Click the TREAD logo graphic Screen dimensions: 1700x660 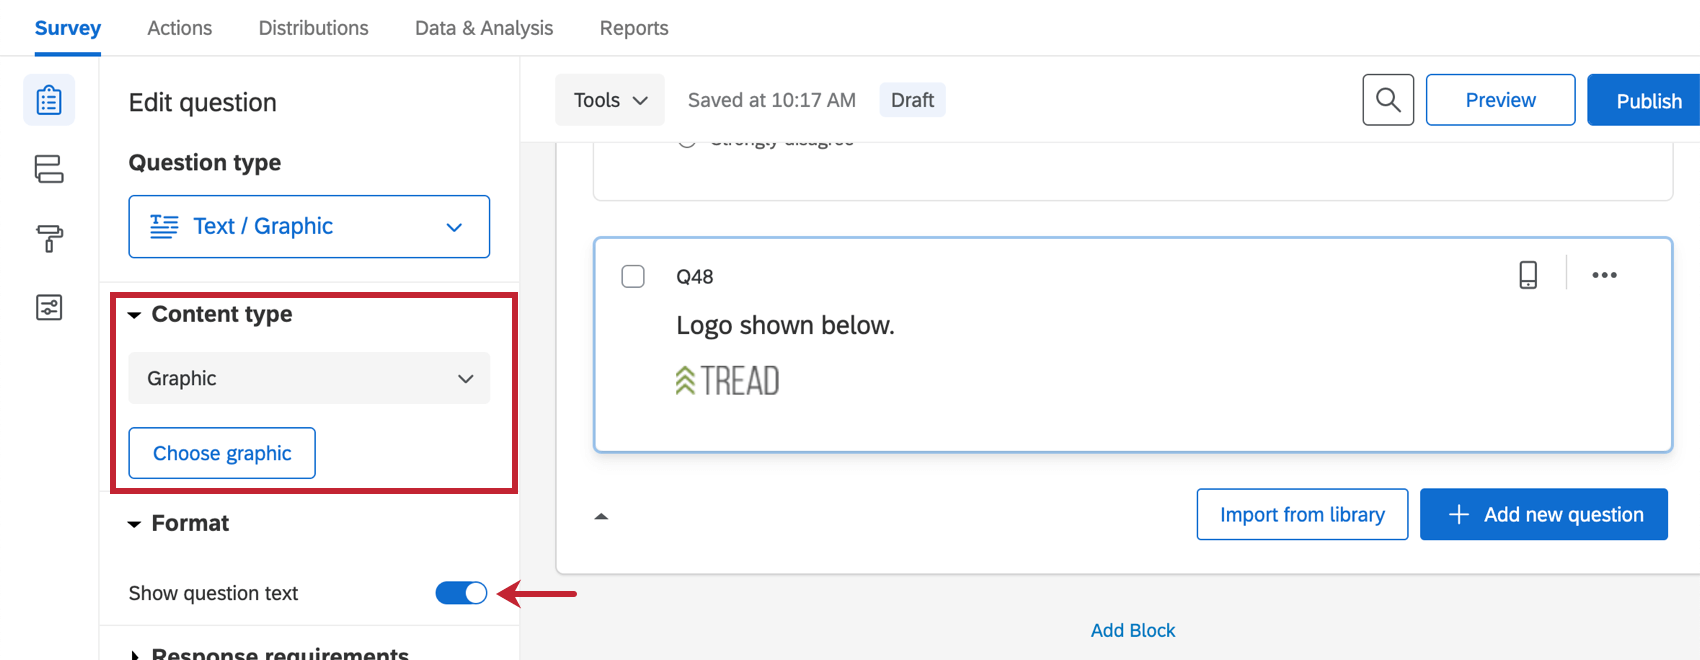[x=727, y=381]
